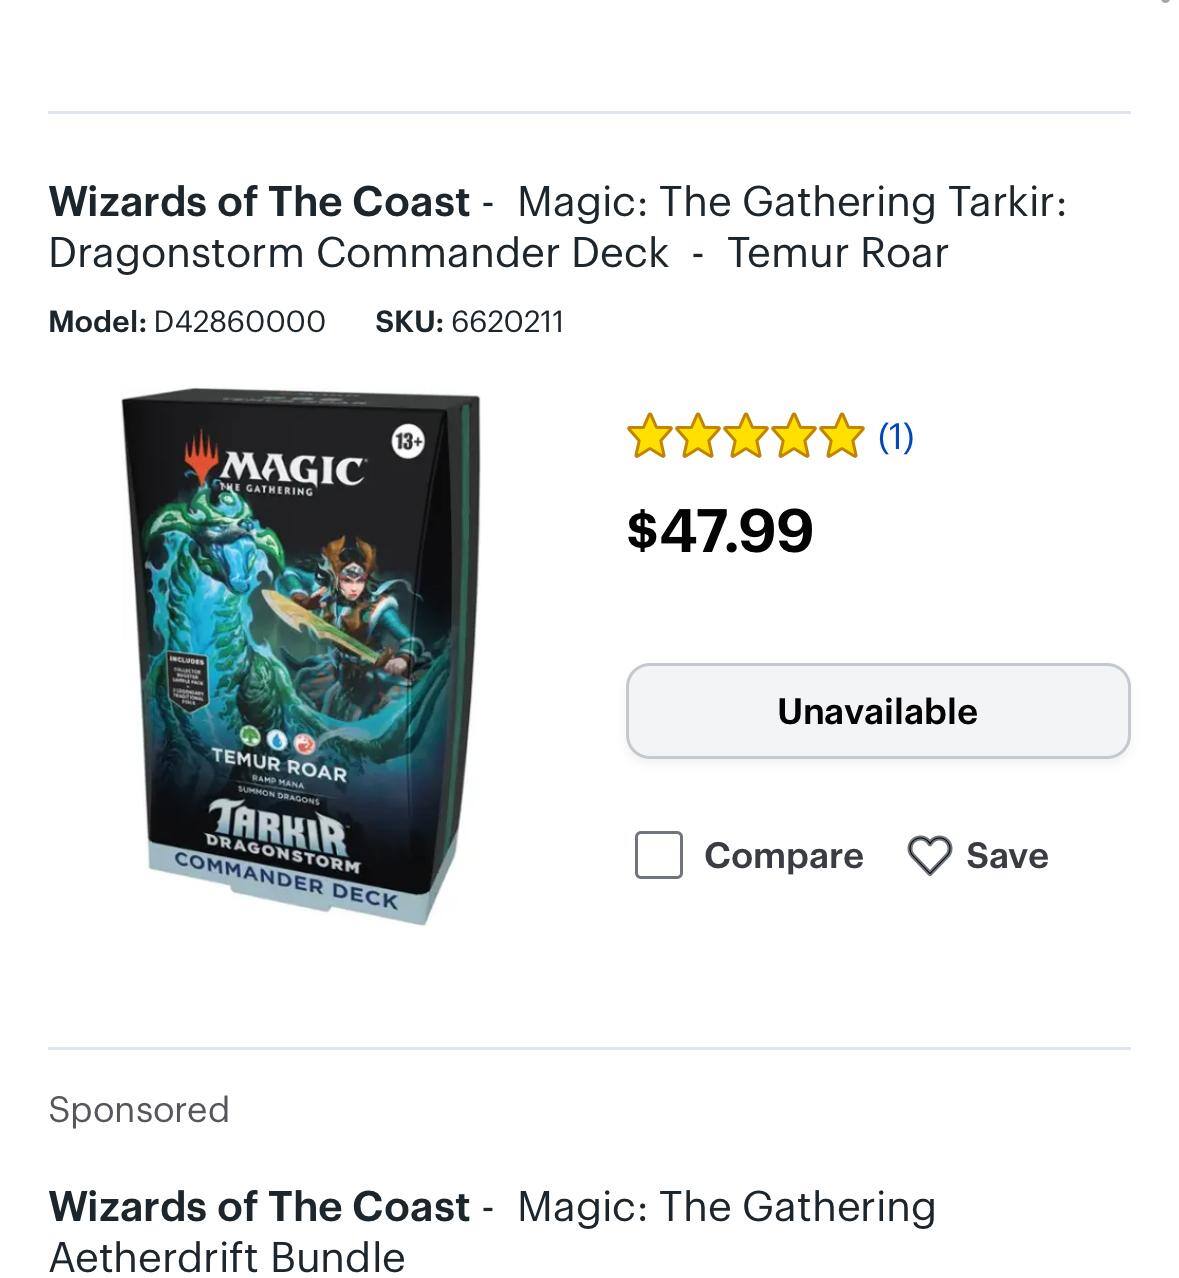Screen dimensions: 1179x1278
Task: Click the blue mana symbol on box
Action: [x=278, y=741]
